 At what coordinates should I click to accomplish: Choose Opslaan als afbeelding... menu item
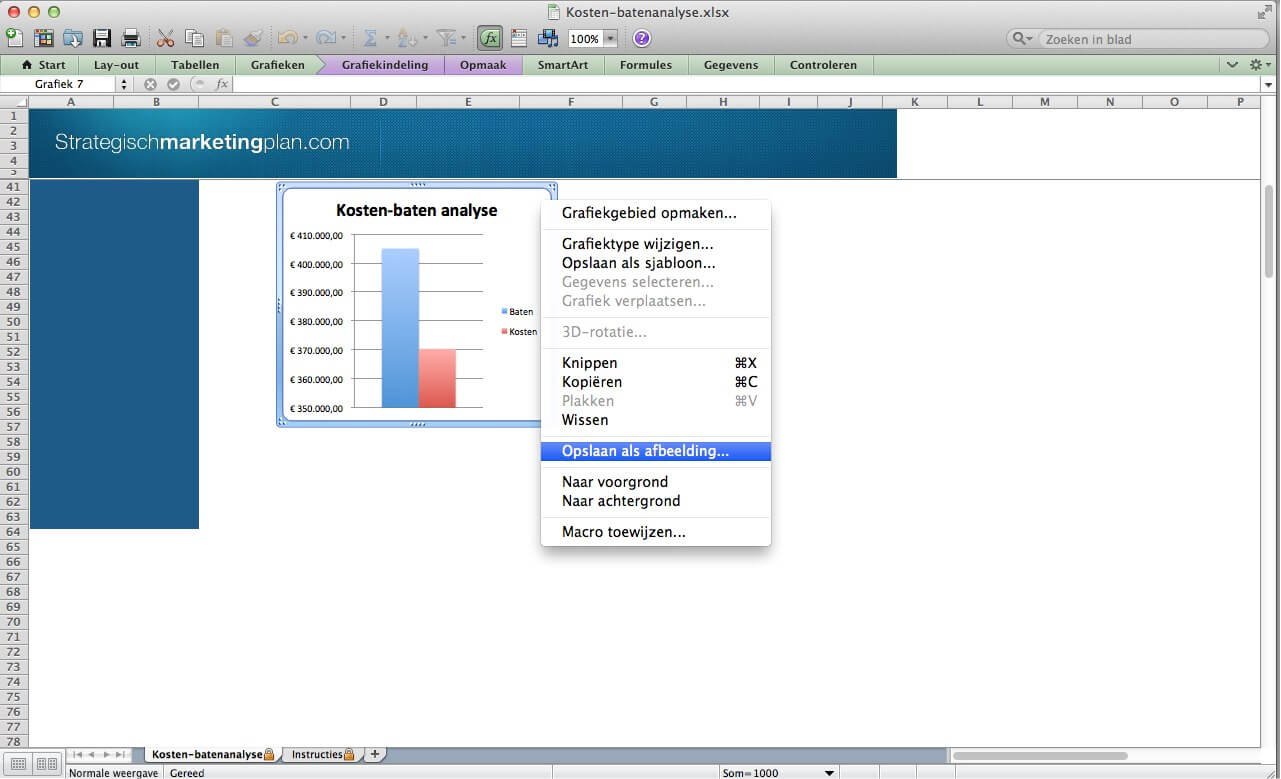655,451
